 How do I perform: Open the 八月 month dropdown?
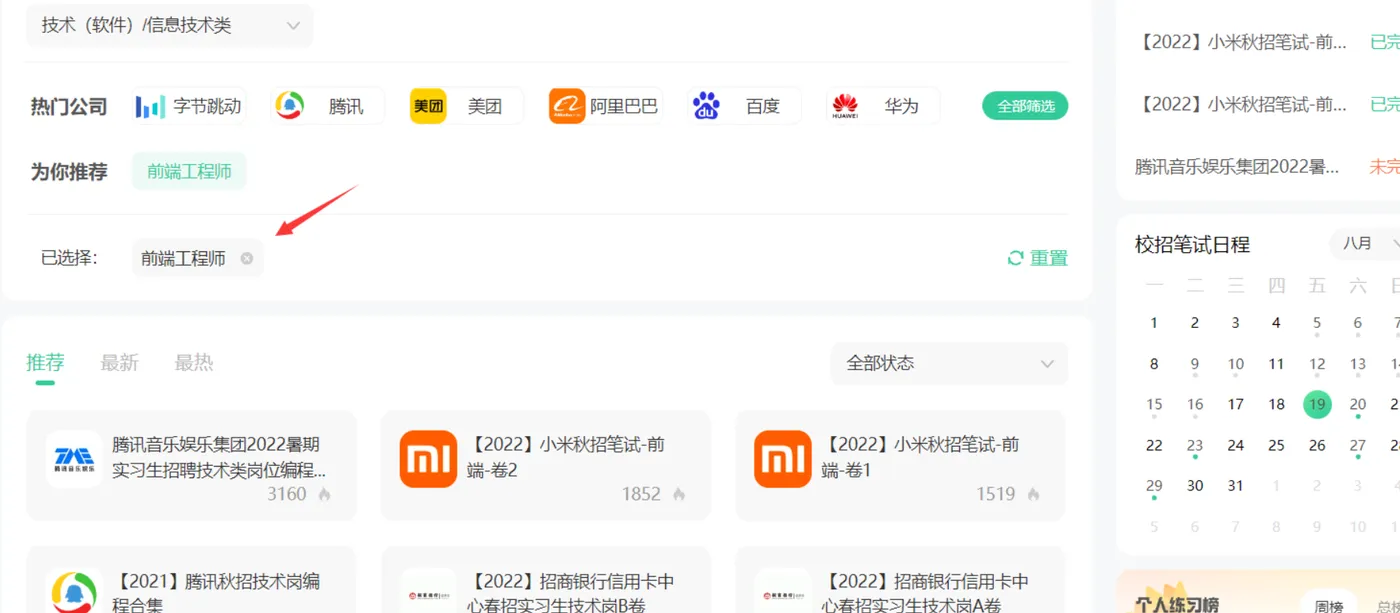pos(1365,244)
